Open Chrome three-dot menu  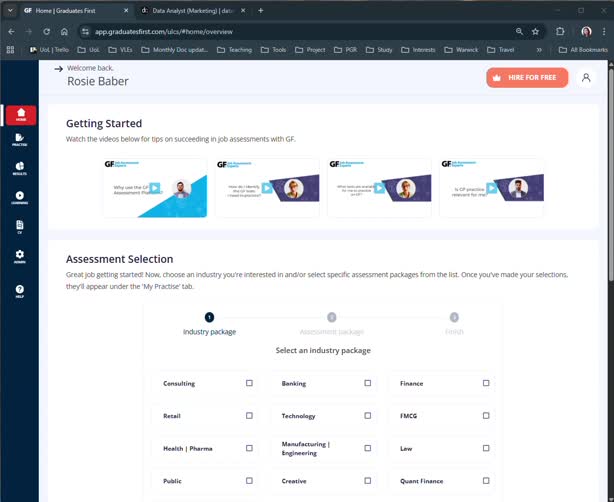tap(604, 32)
